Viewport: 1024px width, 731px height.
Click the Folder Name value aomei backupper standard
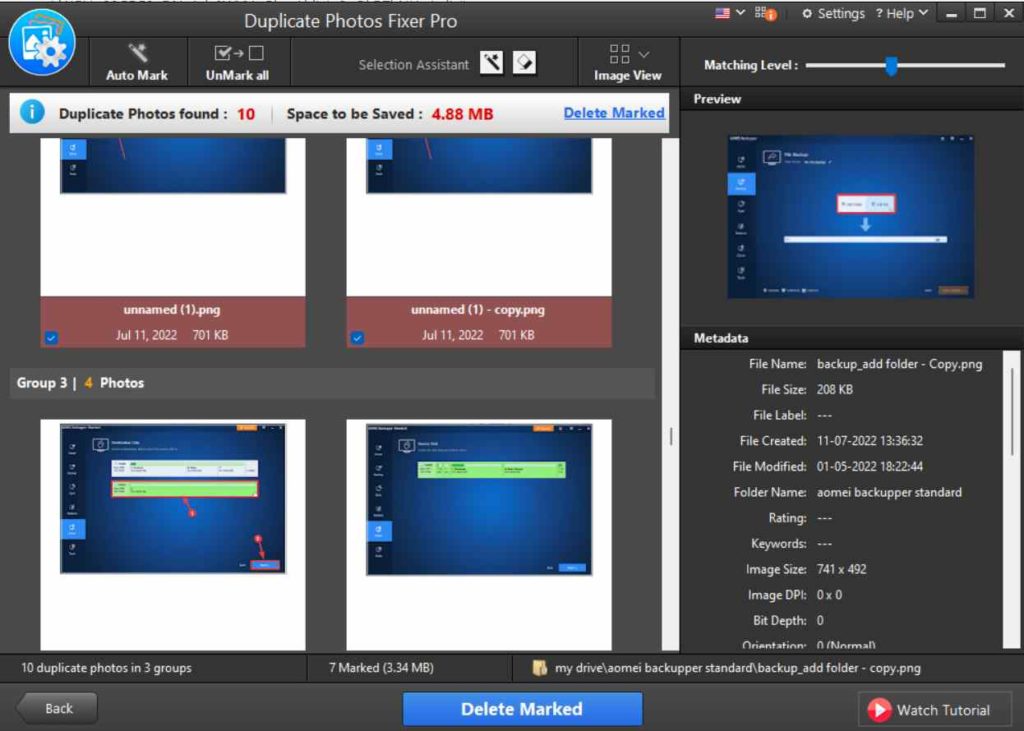(x=889, y=492)
